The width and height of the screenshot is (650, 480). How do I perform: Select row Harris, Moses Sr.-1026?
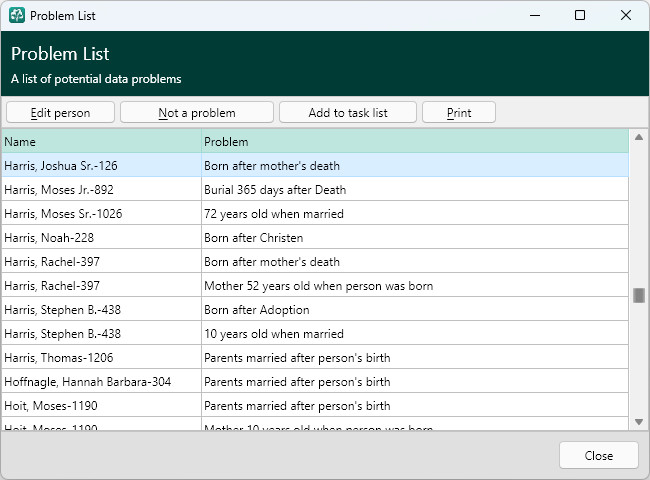[315, 214]
